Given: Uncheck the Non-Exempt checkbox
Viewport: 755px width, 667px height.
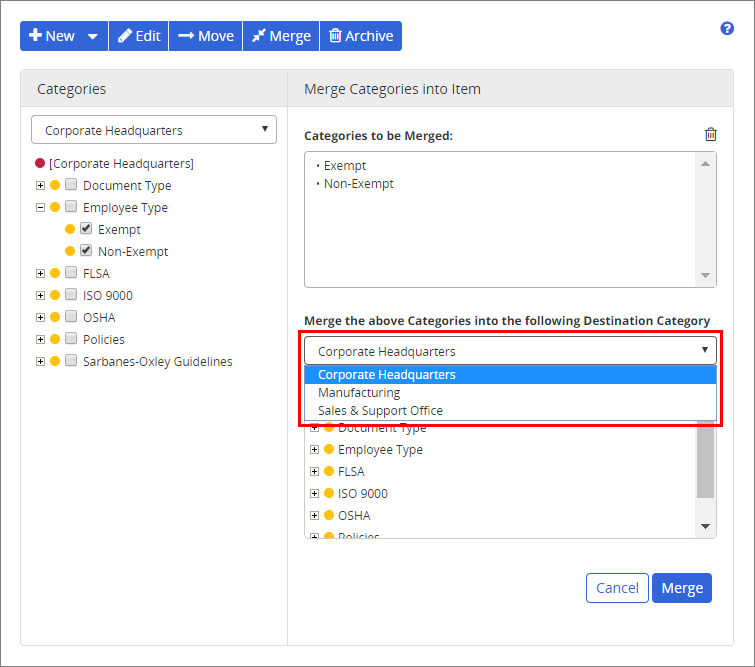Looking at the screenshot, I should tap(86, 251).
